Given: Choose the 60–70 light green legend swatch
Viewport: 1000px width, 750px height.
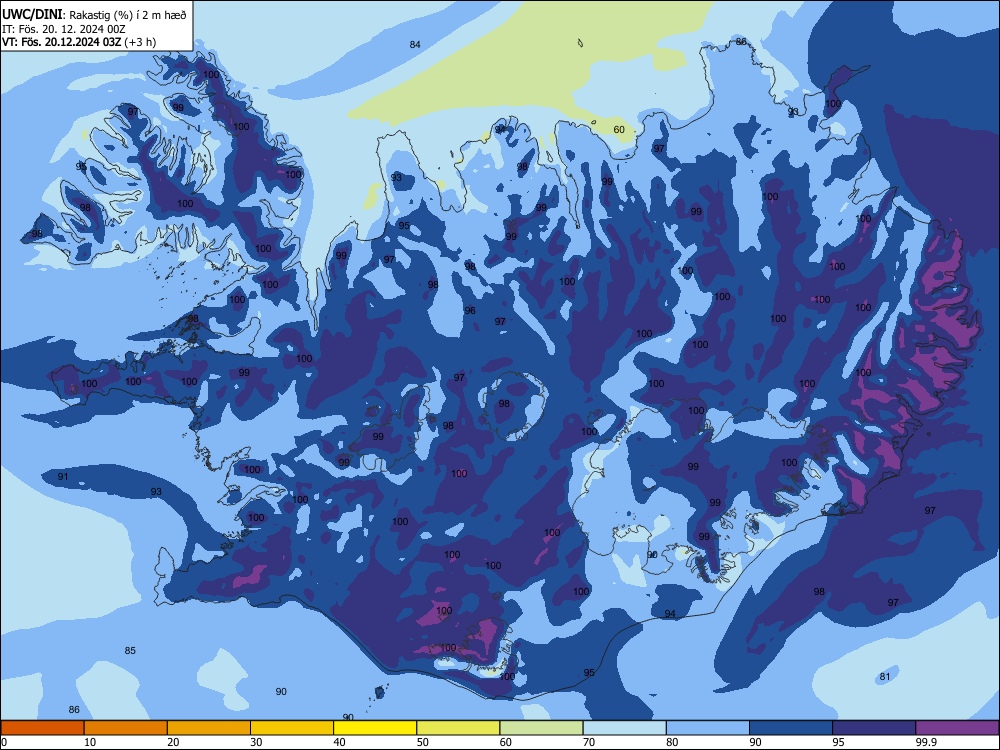Looking at the screenshot, I should click(x=541, y=728).
